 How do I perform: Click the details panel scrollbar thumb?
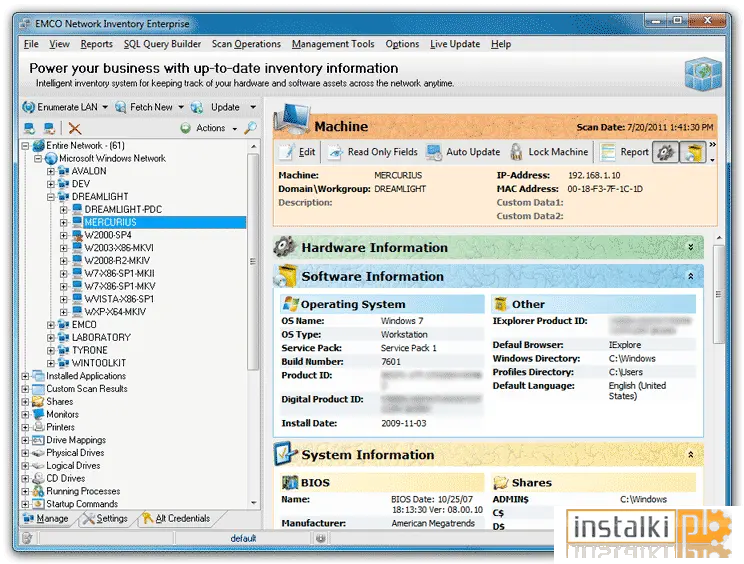719,294
